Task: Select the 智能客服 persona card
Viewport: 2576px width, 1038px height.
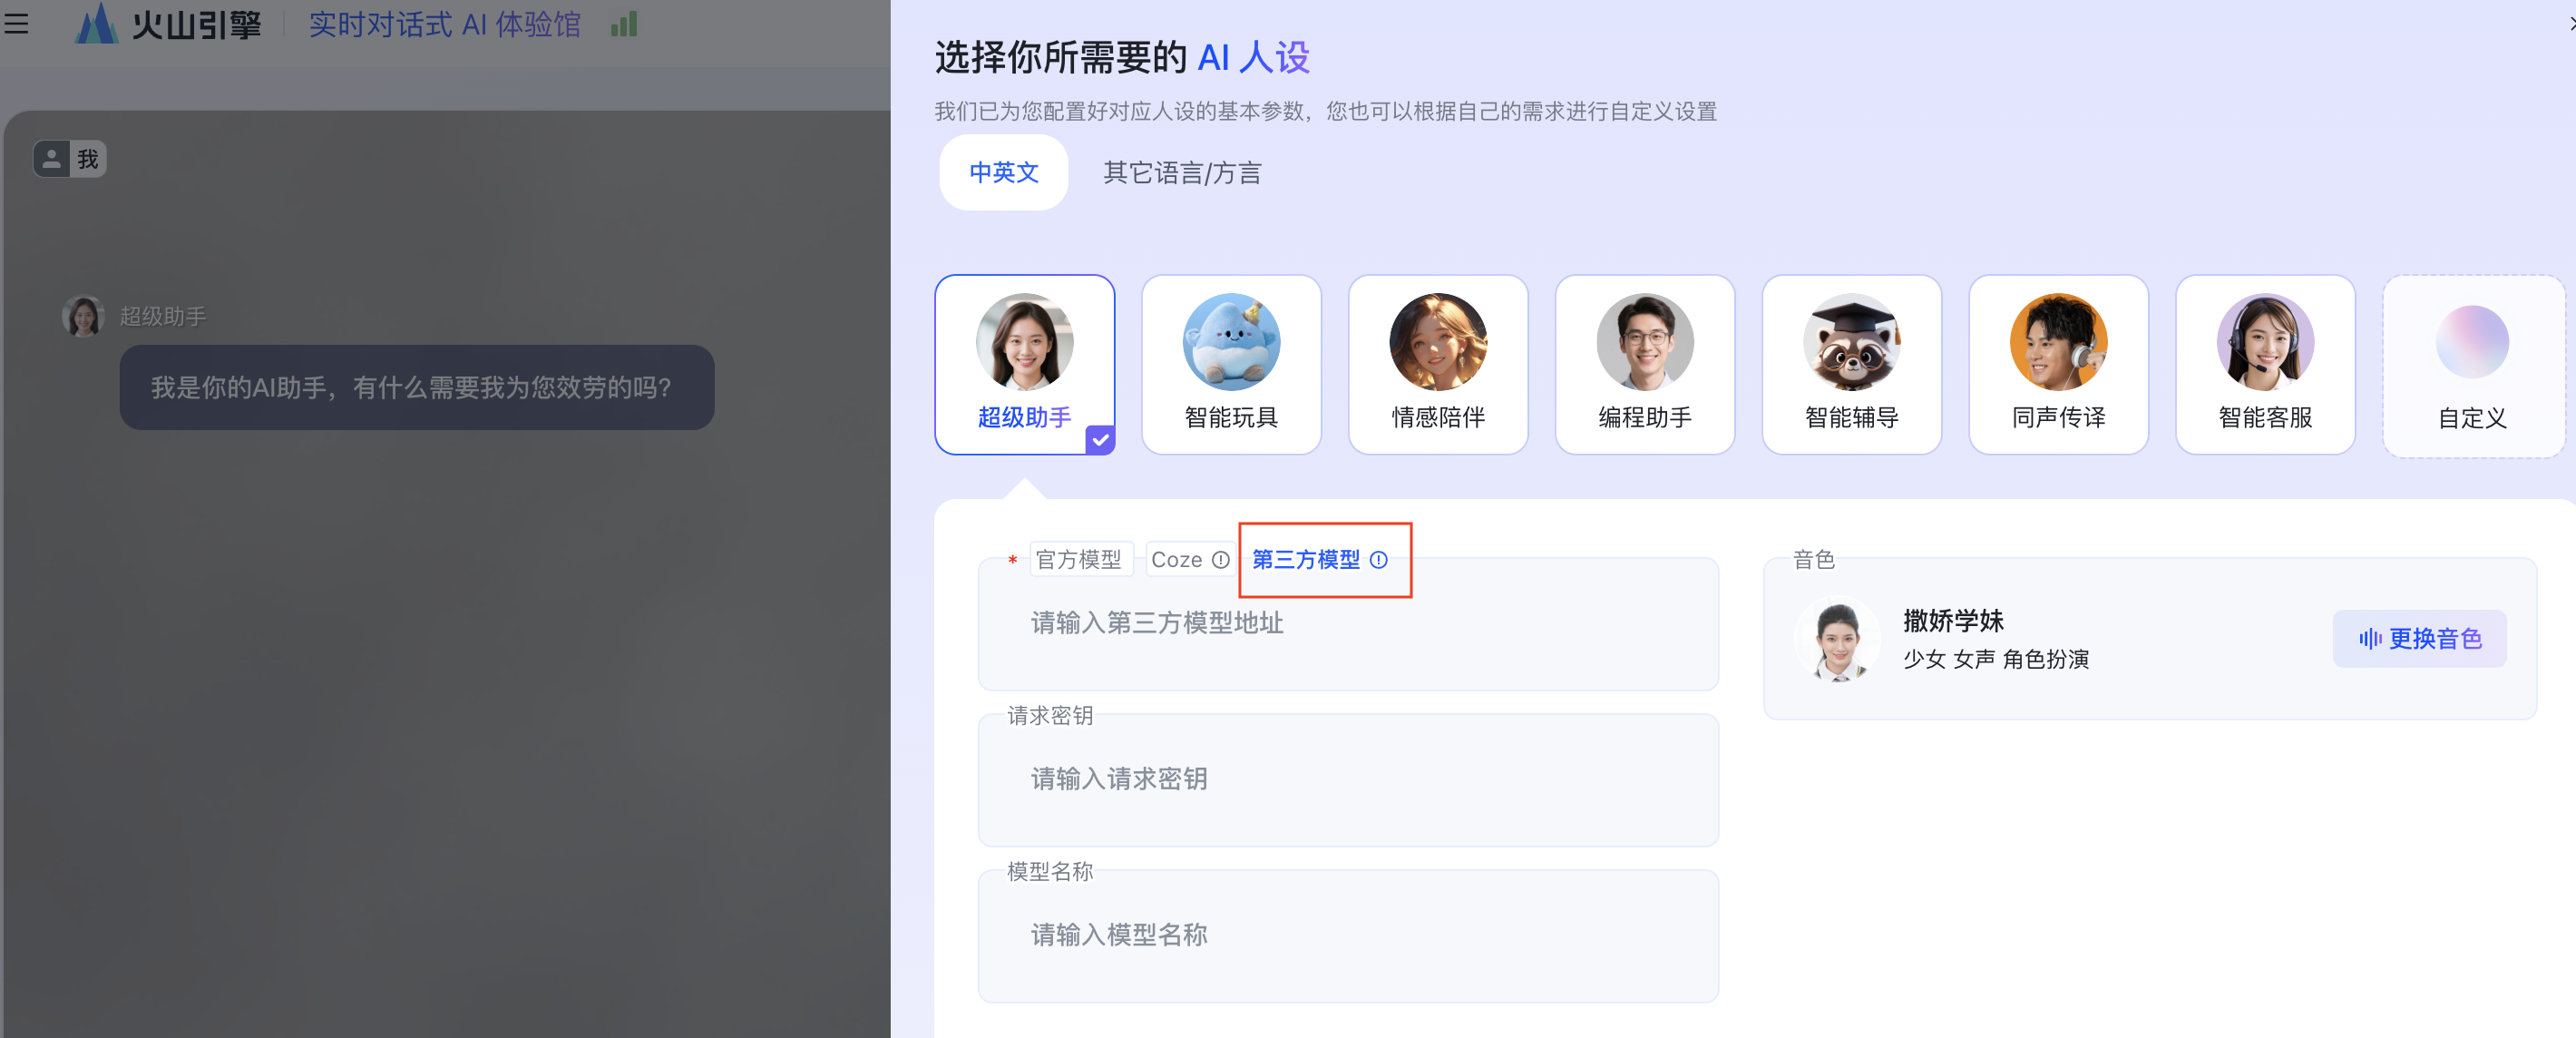Action: (2266, 365)
